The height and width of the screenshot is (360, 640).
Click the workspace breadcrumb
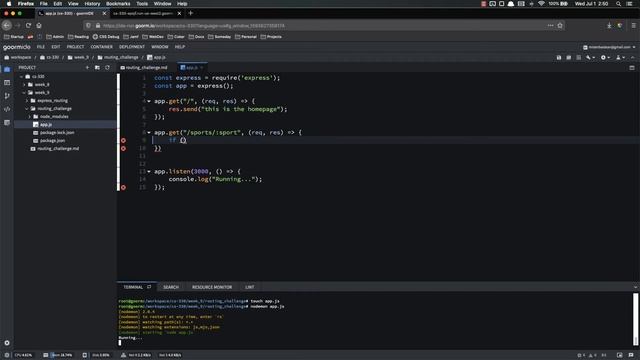(x=18, y=58)
